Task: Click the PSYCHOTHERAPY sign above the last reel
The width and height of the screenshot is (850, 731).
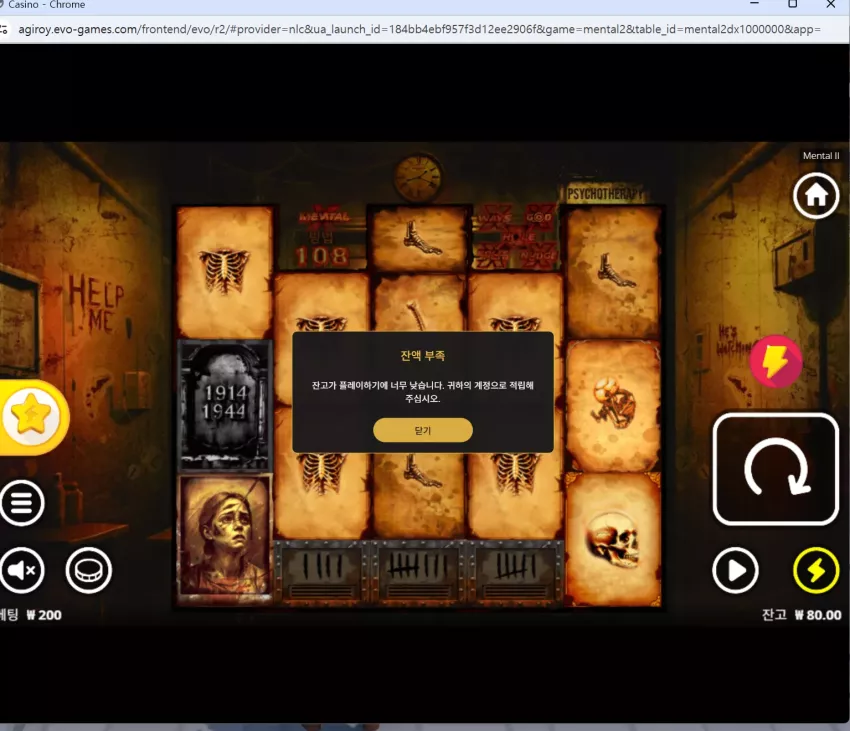Action: pos(604,194)
